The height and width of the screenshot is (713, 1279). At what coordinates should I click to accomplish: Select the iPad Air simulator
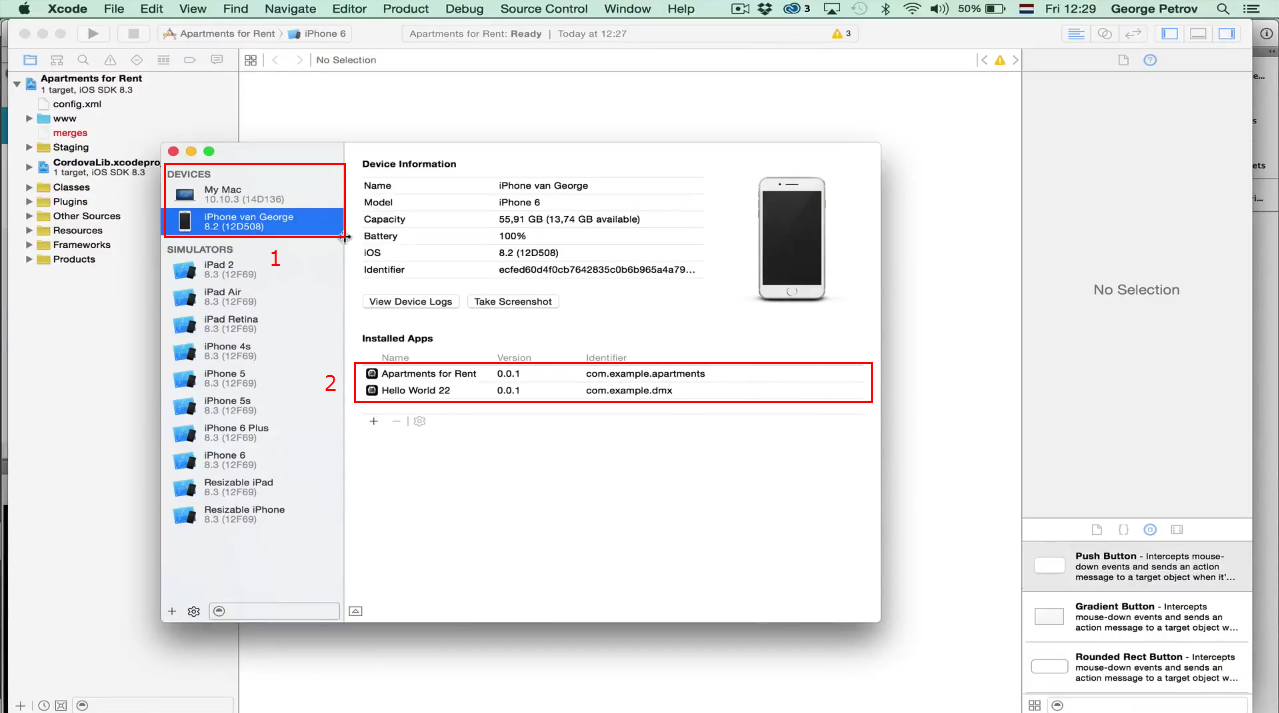[x=254, y=297]
